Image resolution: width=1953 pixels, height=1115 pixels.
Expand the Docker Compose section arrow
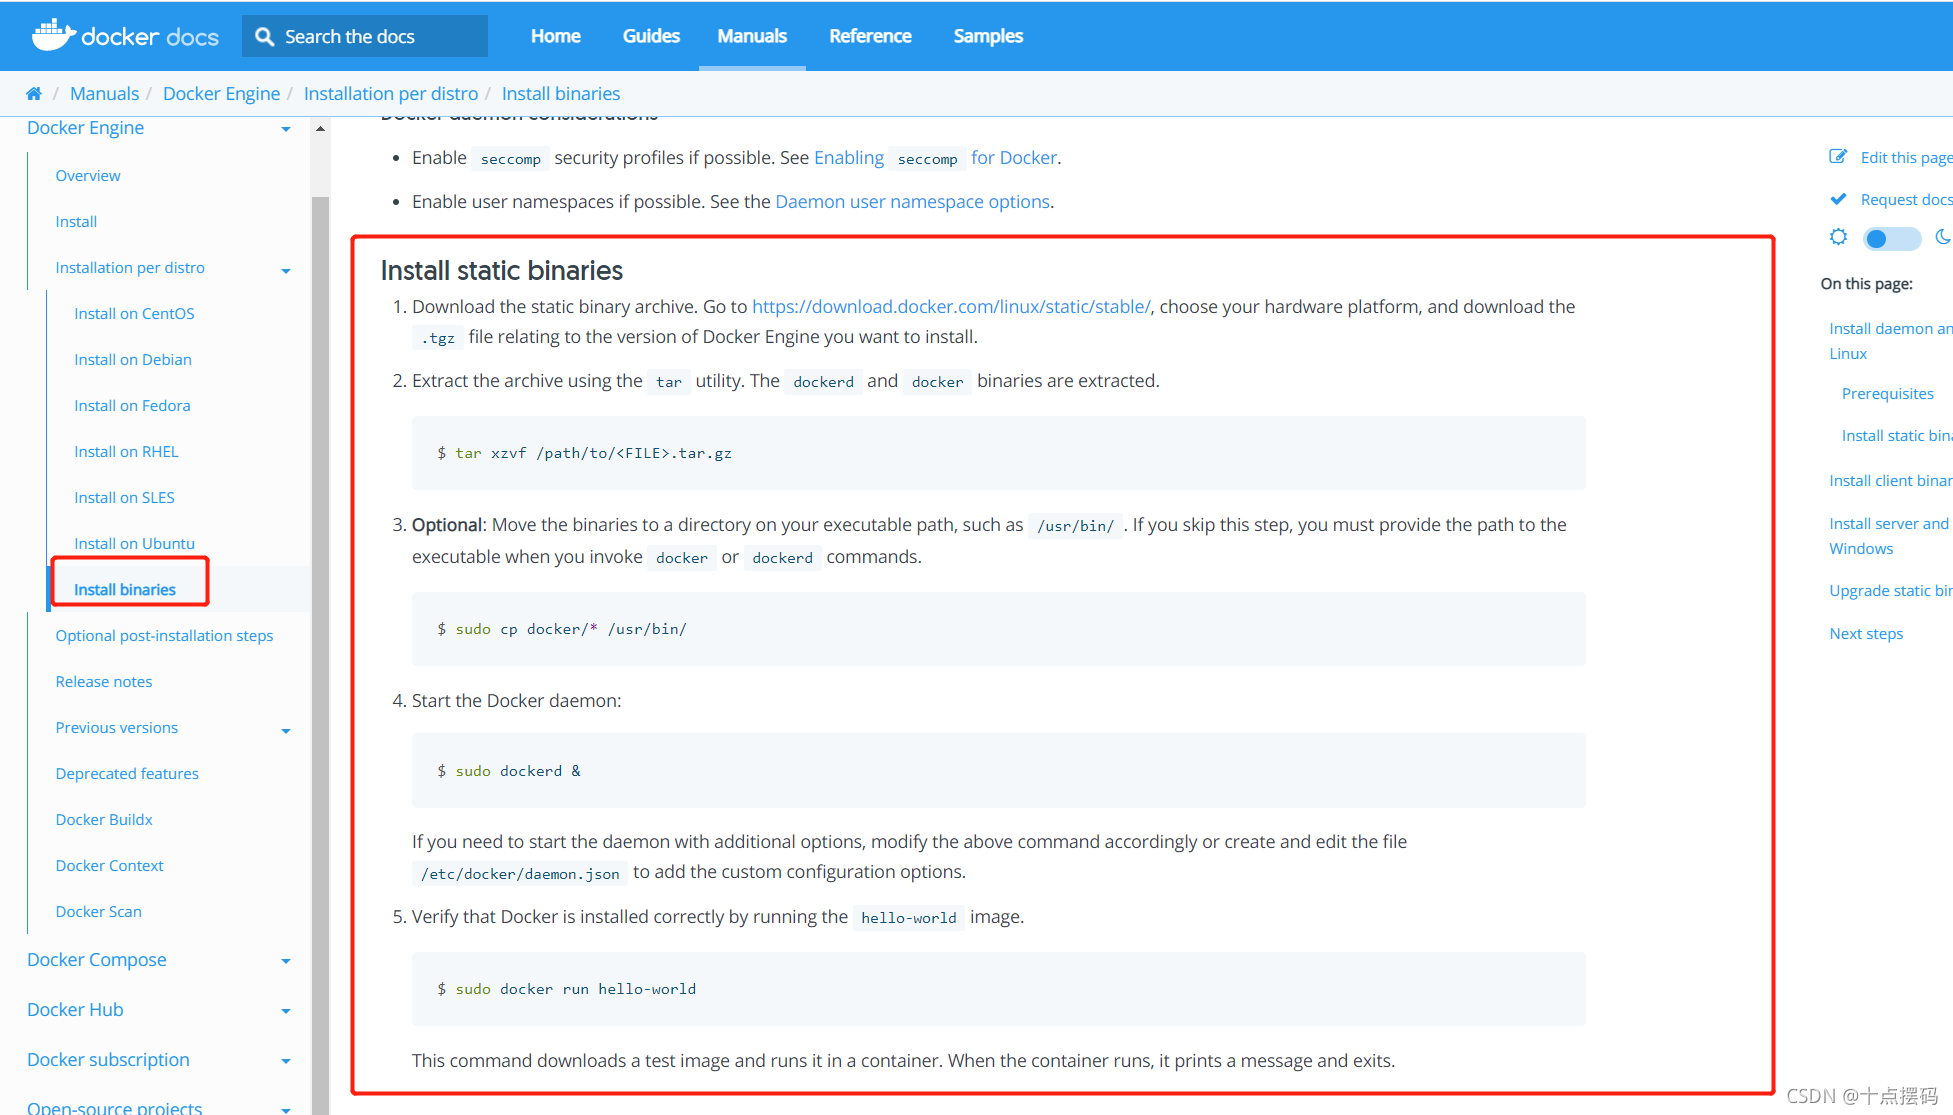point(286,961)
